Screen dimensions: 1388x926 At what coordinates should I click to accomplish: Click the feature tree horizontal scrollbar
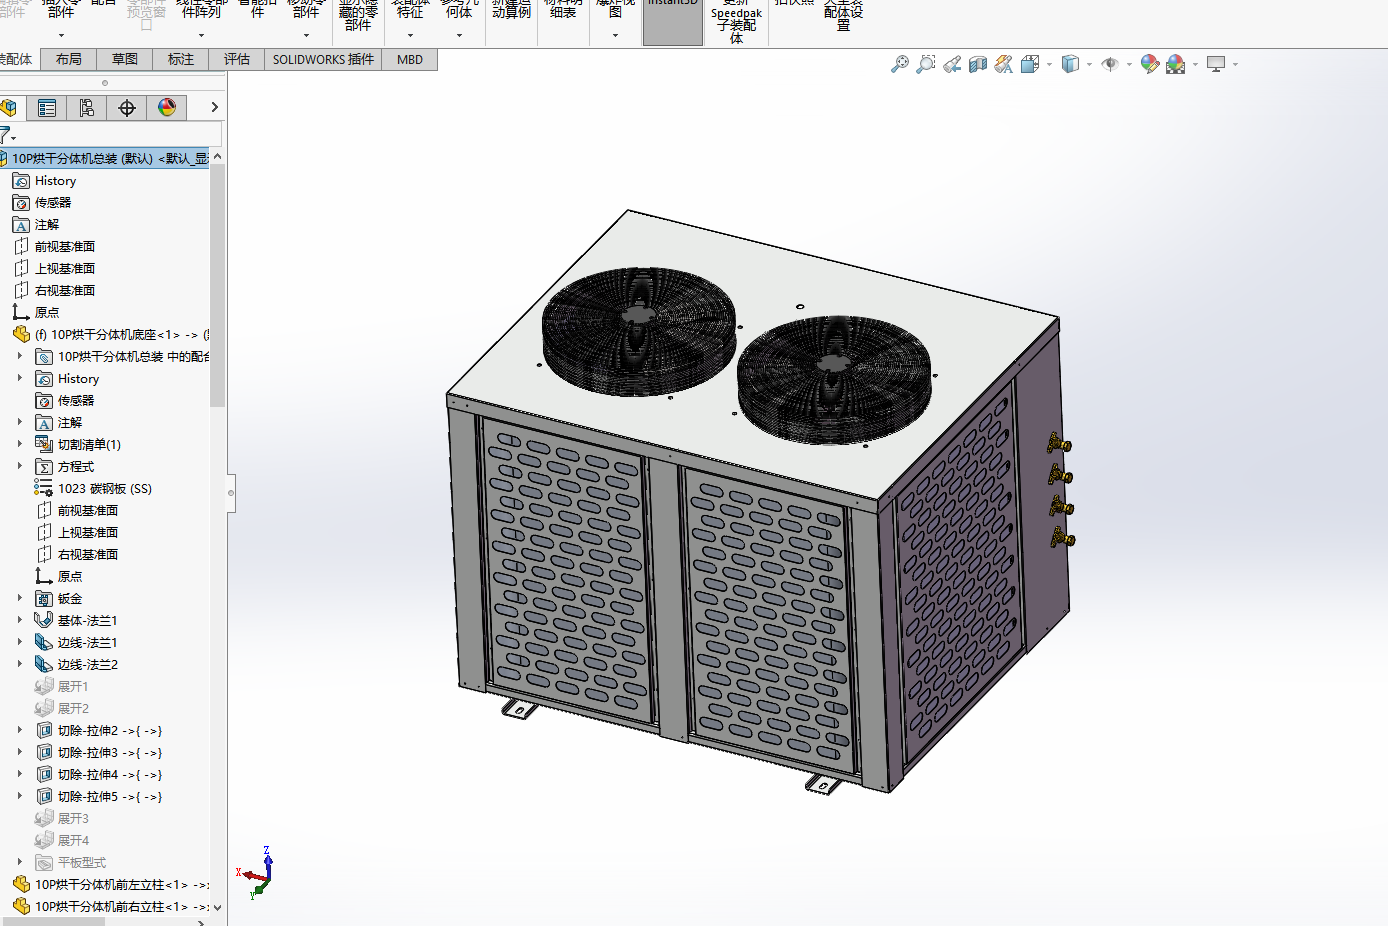(x=52, y=922)
